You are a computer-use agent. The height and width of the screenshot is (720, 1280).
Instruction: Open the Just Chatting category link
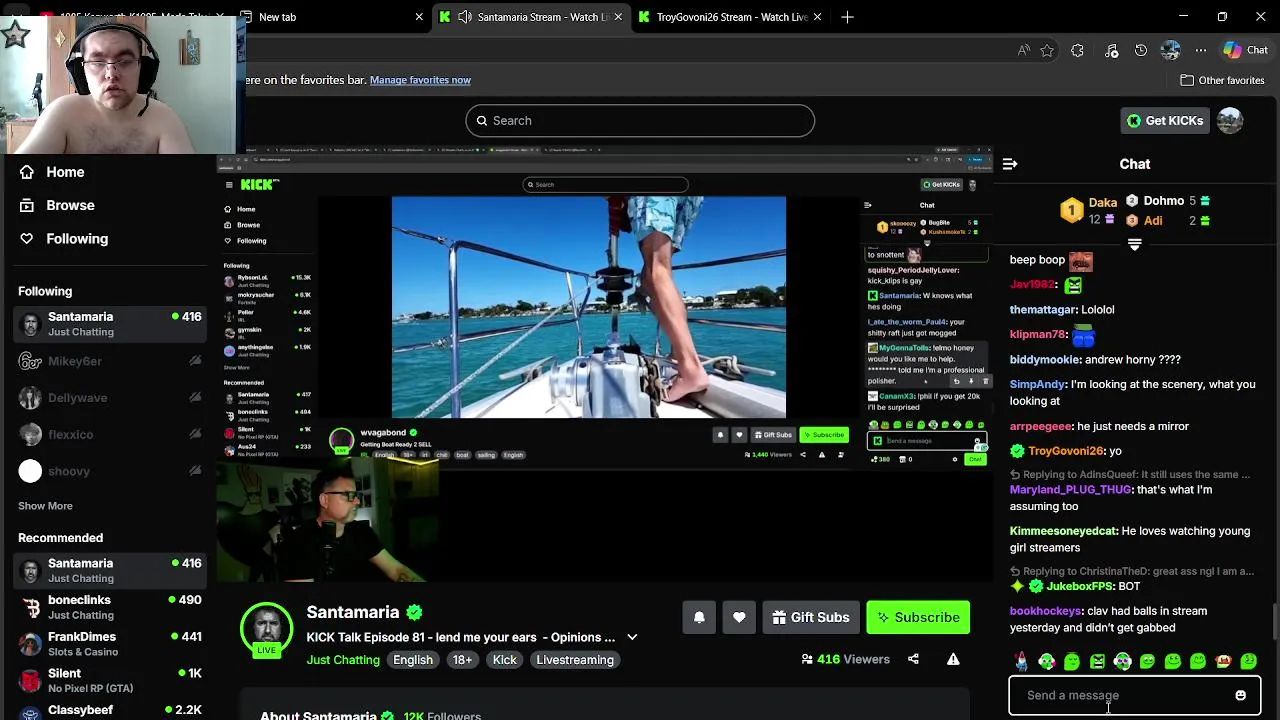coord(343,660)
